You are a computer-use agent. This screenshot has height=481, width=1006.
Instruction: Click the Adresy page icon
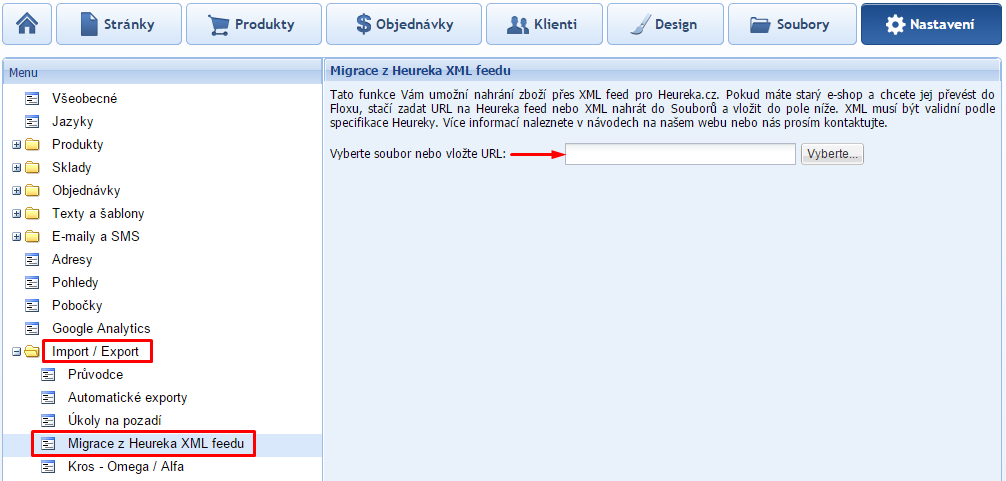[32, 260]
